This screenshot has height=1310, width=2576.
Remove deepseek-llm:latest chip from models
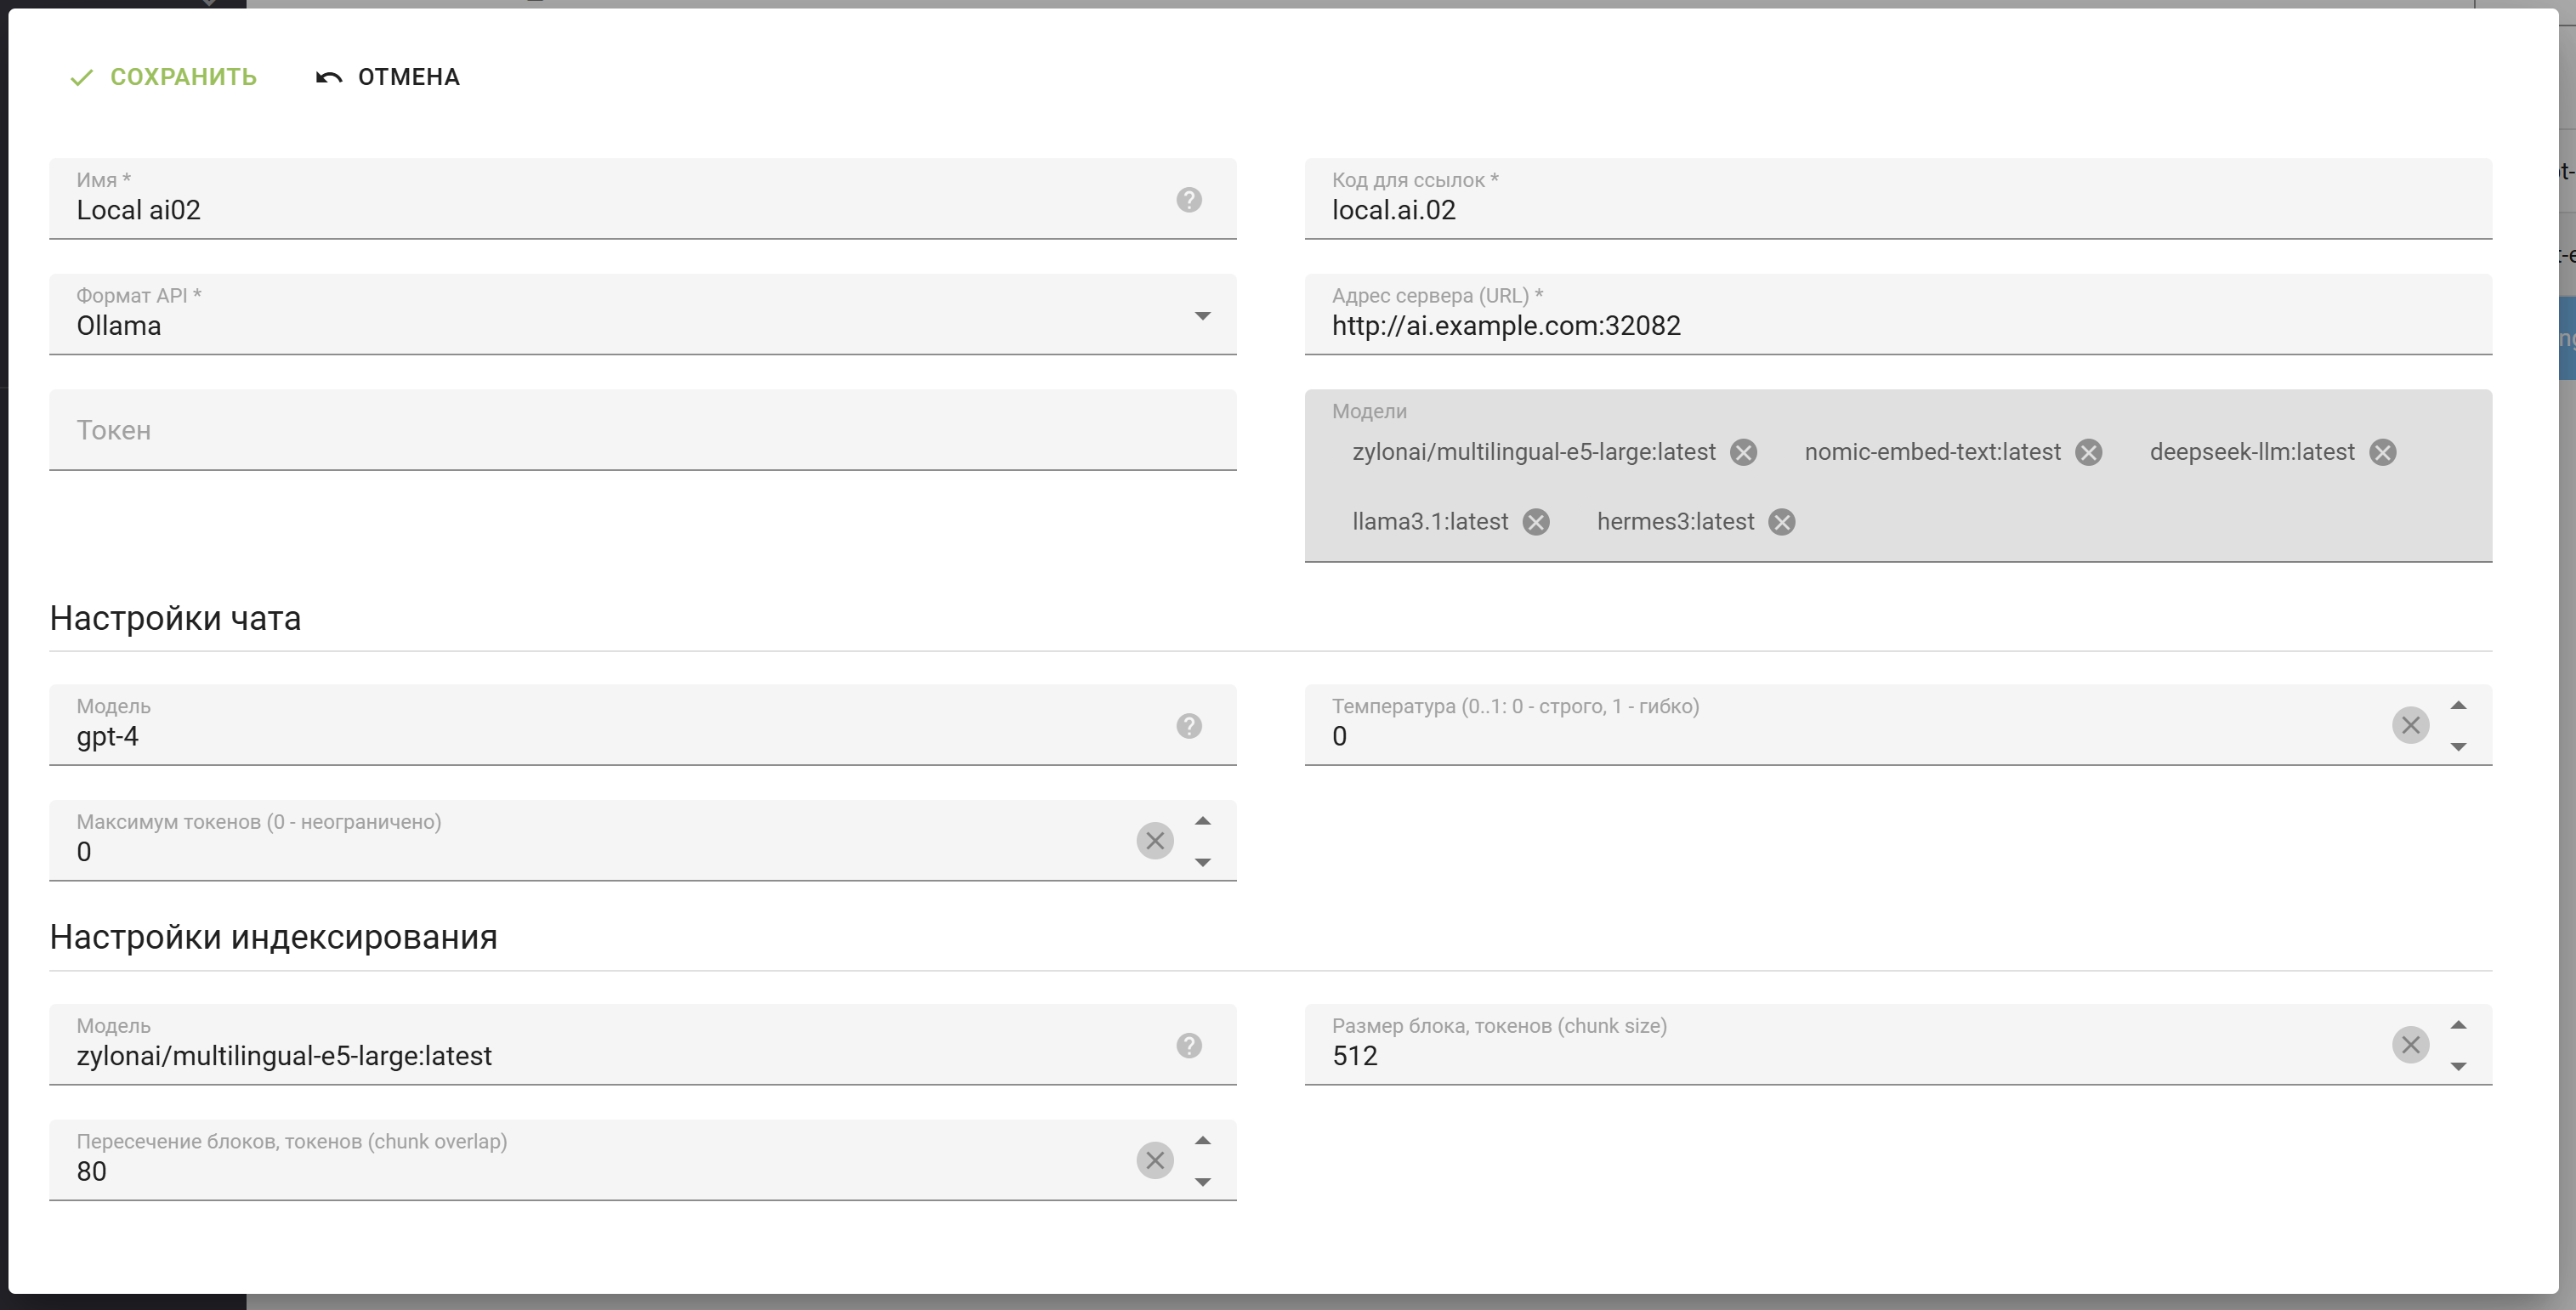(x=2382, y=453)
